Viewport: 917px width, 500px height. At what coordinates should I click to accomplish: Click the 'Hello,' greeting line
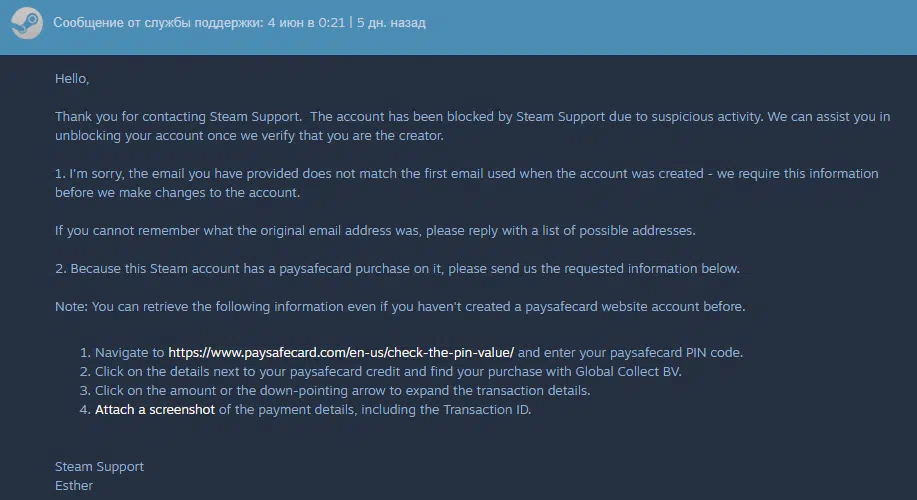pyautogui.click(x=72, y=78)
